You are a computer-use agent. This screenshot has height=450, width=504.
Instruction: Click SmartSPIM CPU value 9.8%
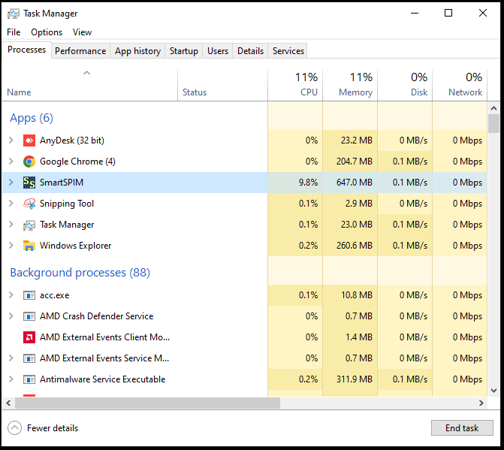point(308,183)
